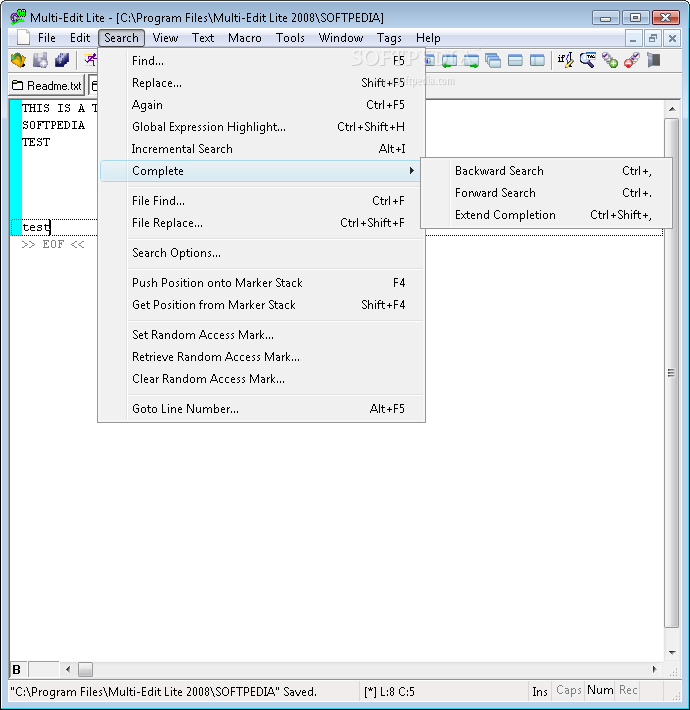690x710 pixels.
Task: Select Push Position onto Marker Stack
Action: pos(262,283)
